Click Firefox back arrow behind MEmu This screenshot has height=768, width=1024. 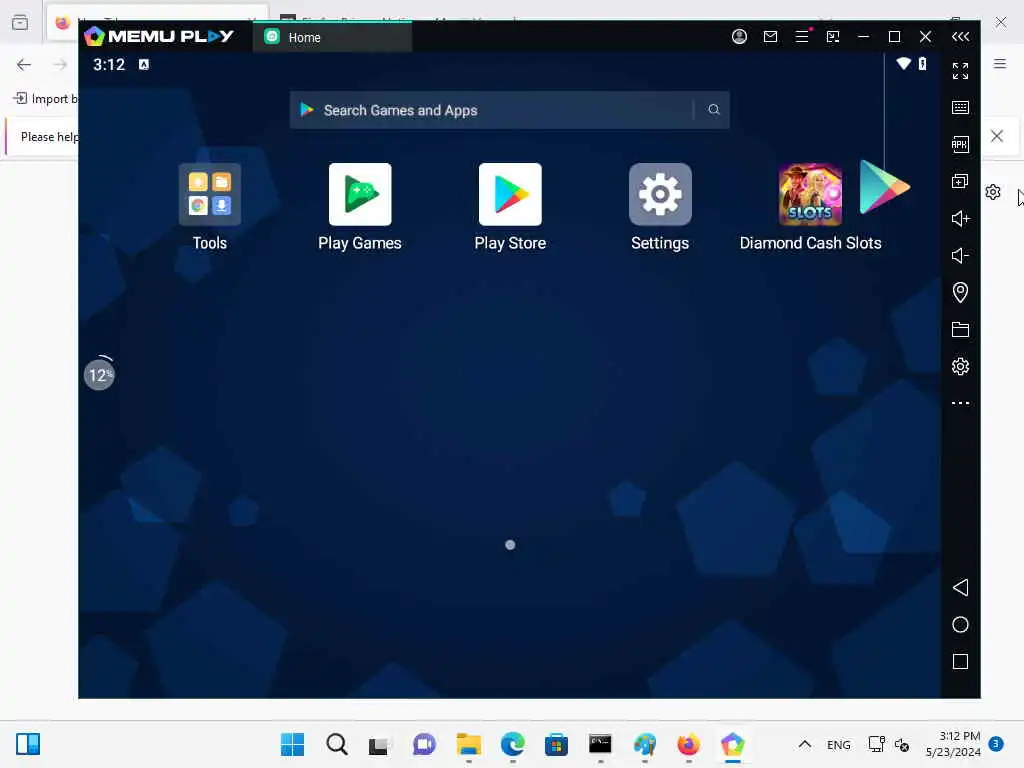click(x=24, y=64)
